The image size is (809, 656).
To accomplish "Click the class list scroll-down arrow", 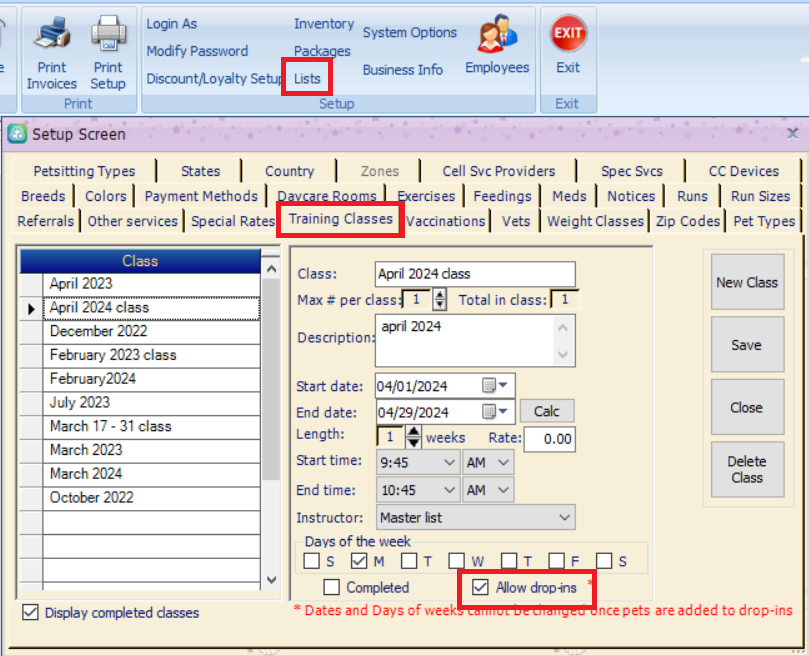I will point(271,579).
